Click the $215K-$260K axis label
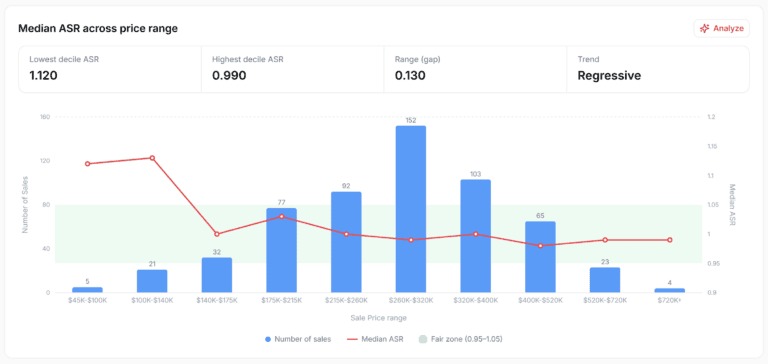768x364 pixels. (x=346, y=300)
